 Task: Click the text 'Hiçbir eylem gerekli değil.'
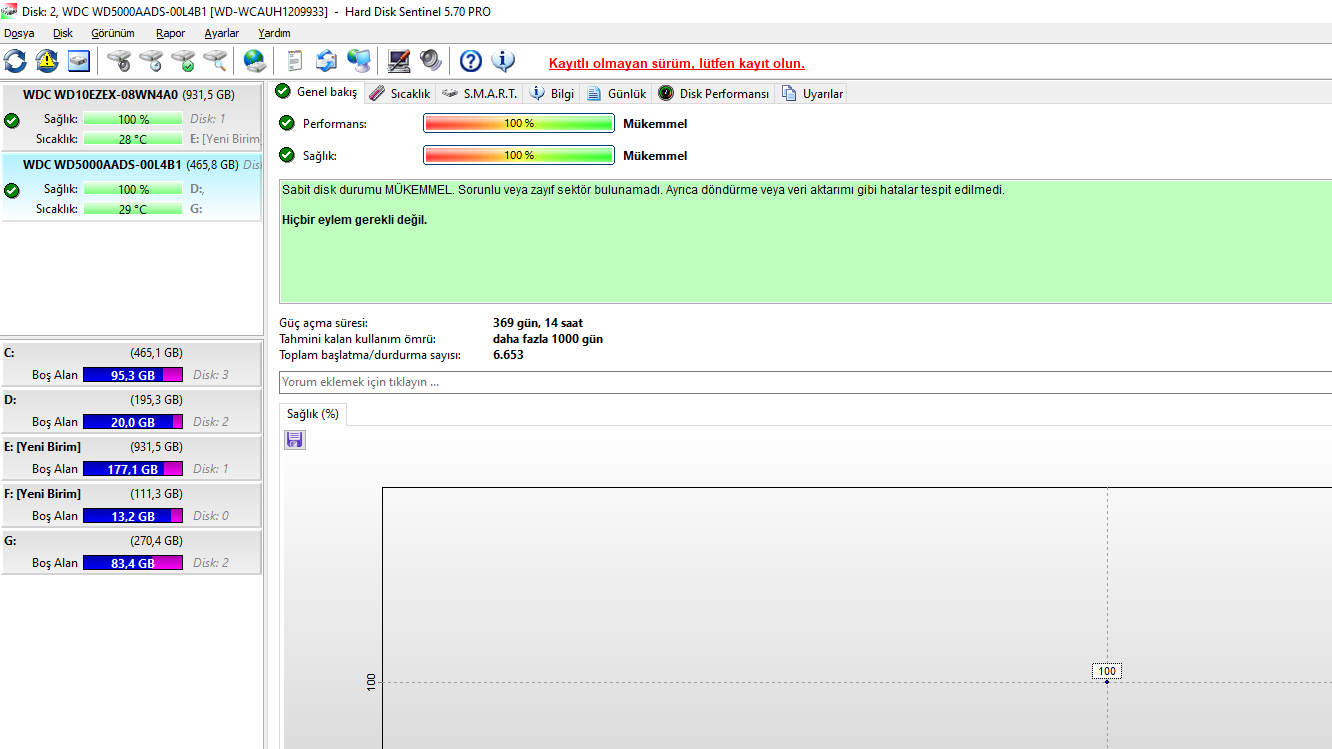[354, 220]
